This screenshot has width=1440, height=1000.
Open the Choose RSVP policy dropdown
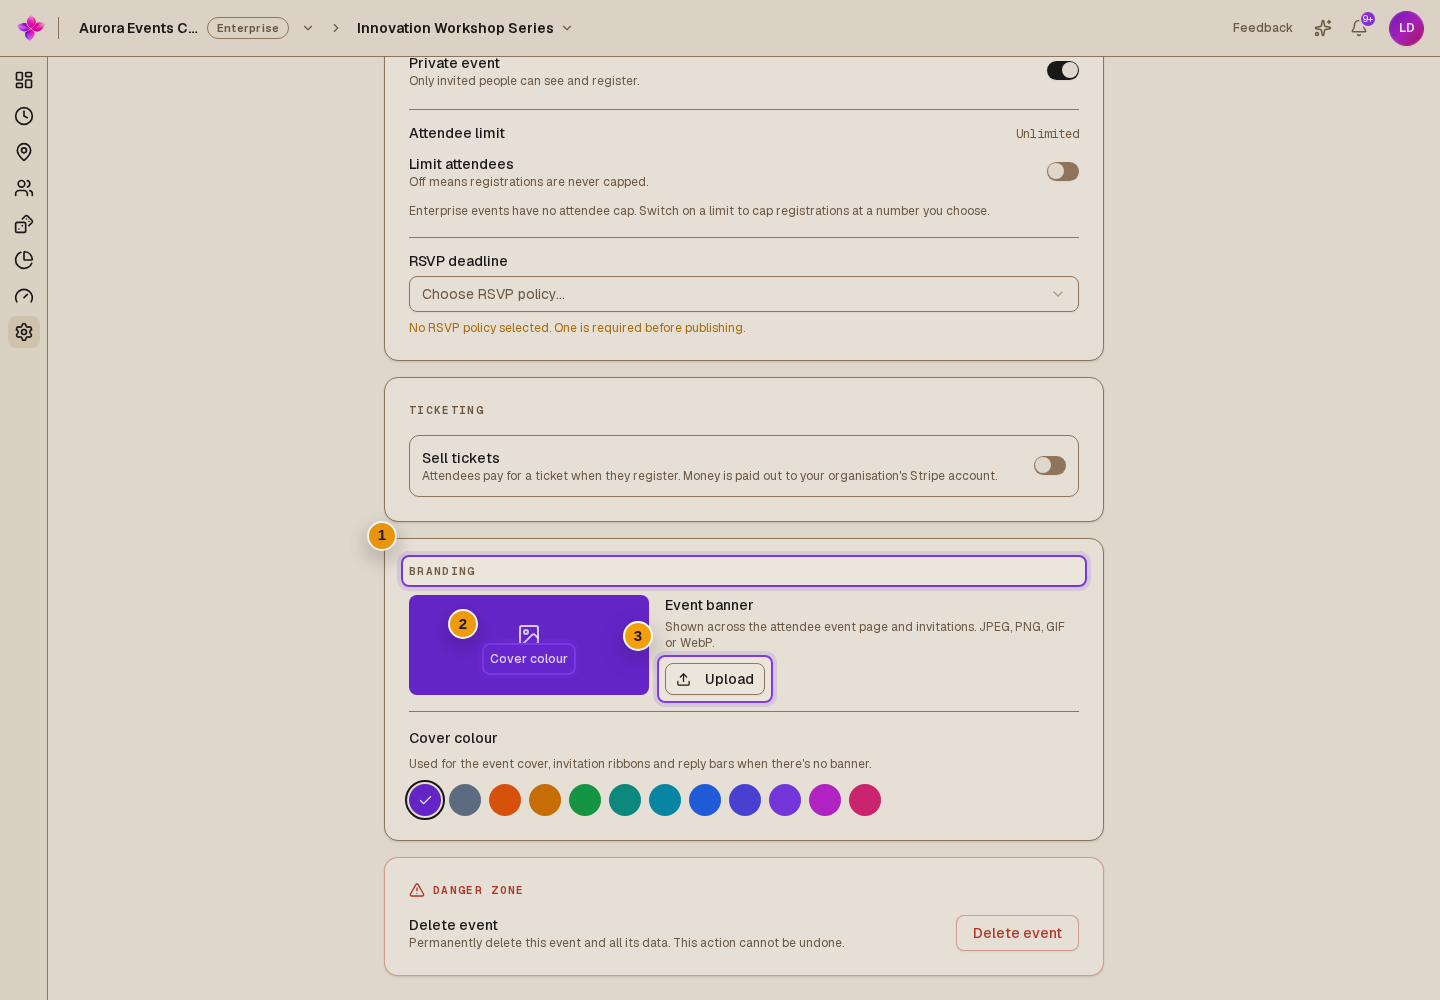coord(744,294)
